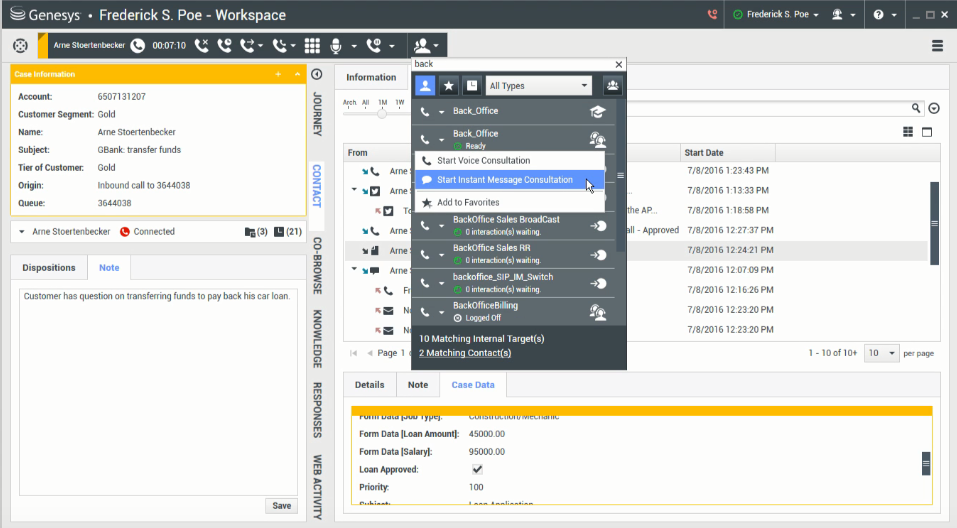Open the keypad (dial pad) in call toolbar
The image size is (957, 528).
click(x=312, y=46)
